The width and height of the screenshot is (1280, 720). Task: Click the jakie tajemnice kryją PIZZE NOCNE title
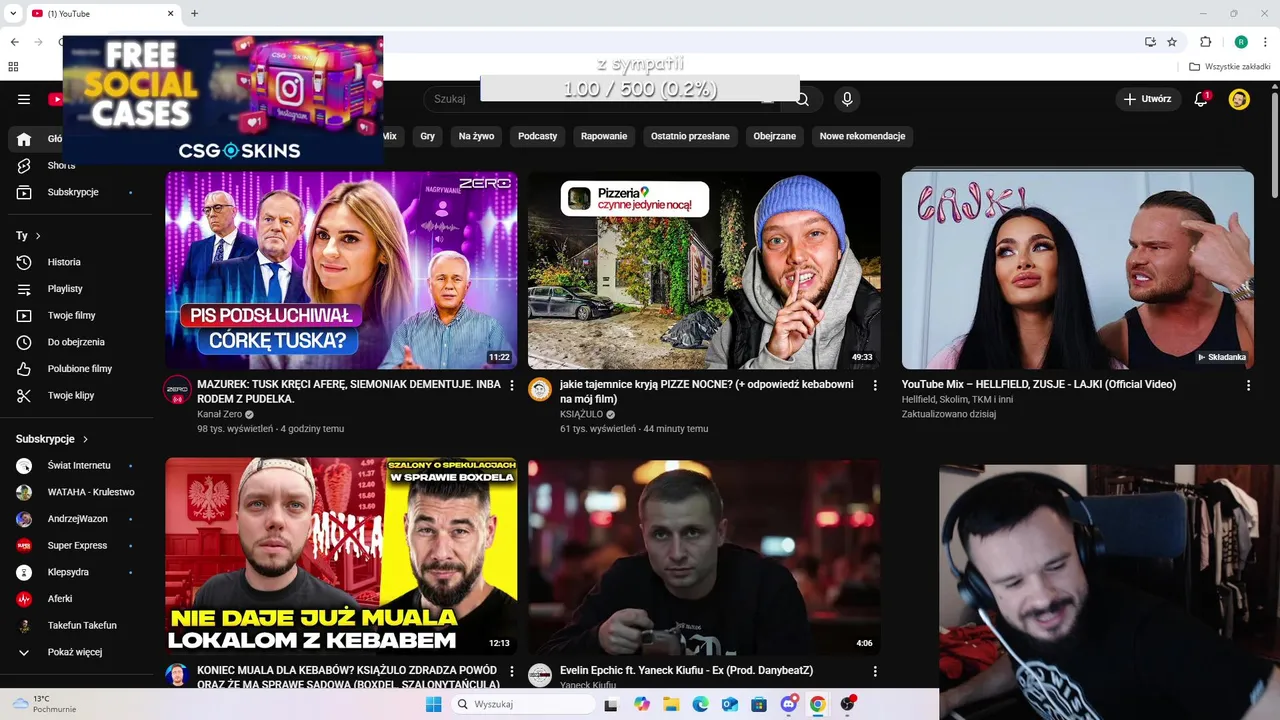point(707,391)
